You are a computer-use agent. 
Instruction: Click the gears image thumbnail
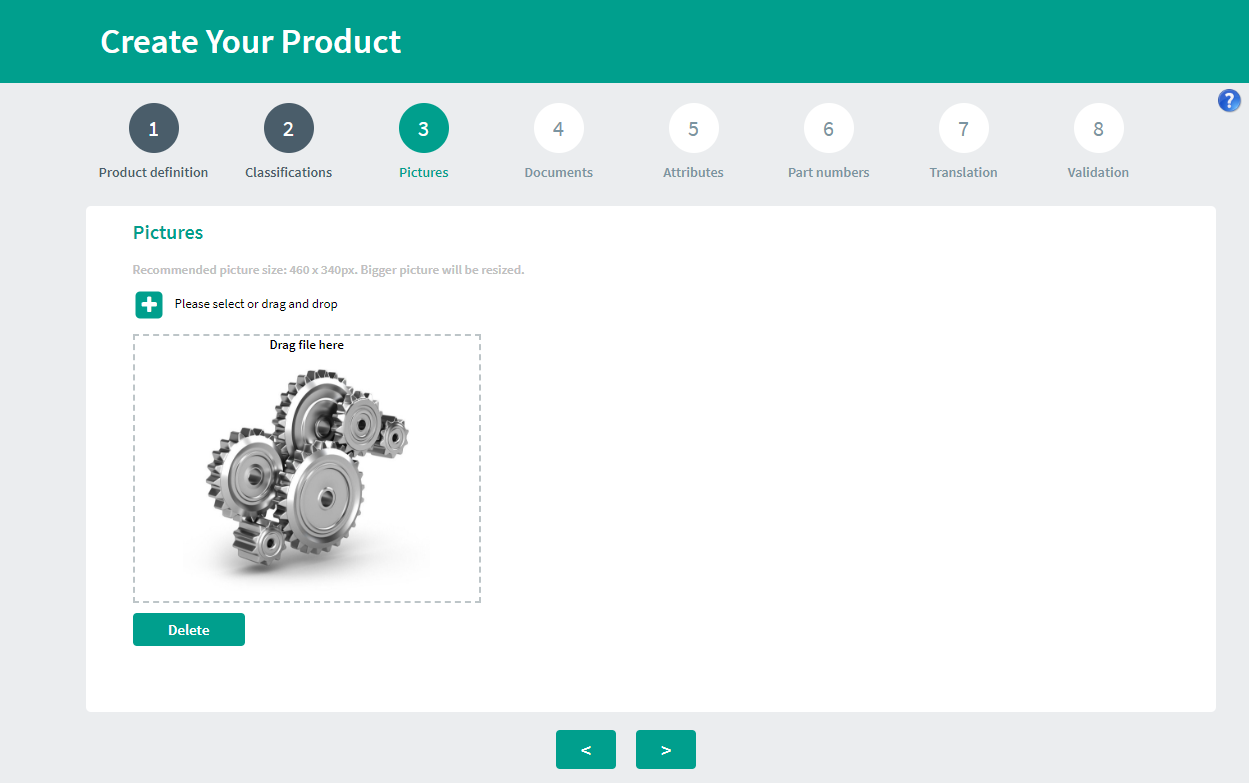[307, 470]
